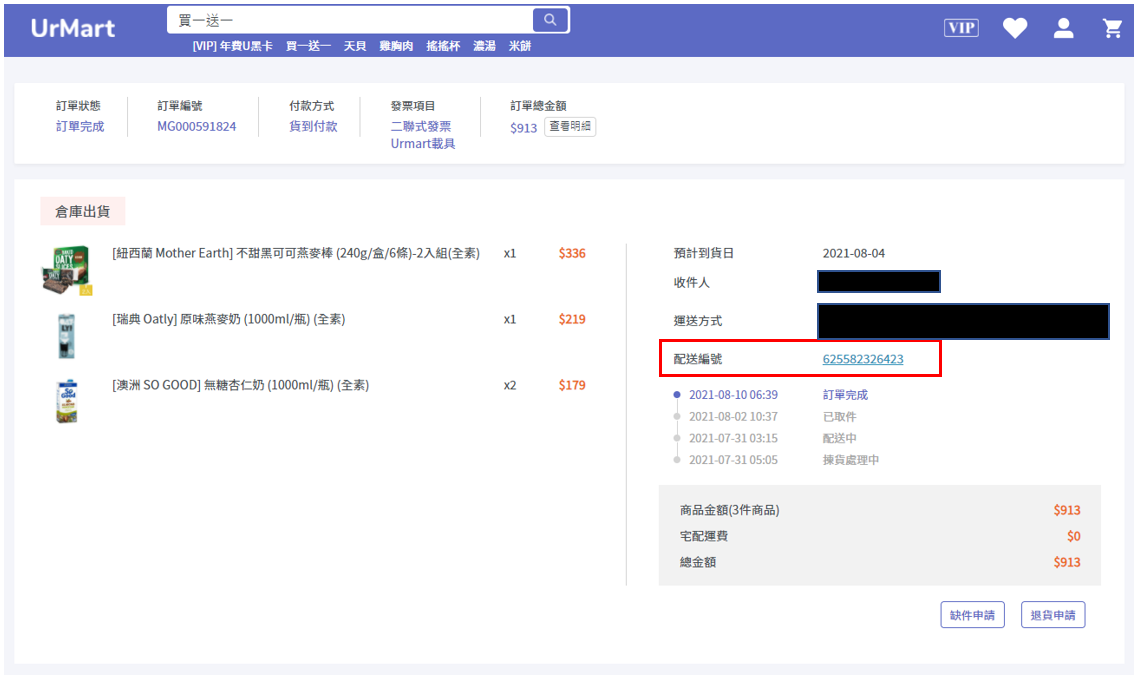Focus the search input field

point(350,20)
